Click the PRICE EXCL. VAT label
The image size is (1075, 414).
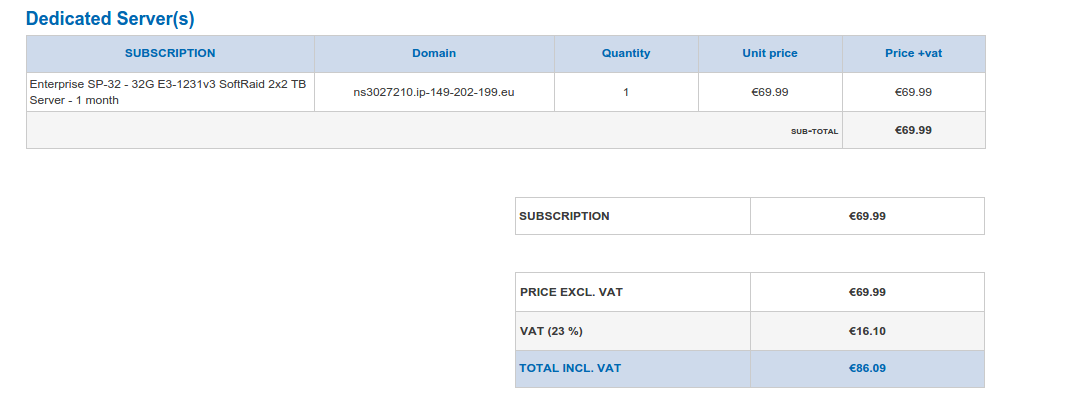pyautogui.click(x=571, y=292)
